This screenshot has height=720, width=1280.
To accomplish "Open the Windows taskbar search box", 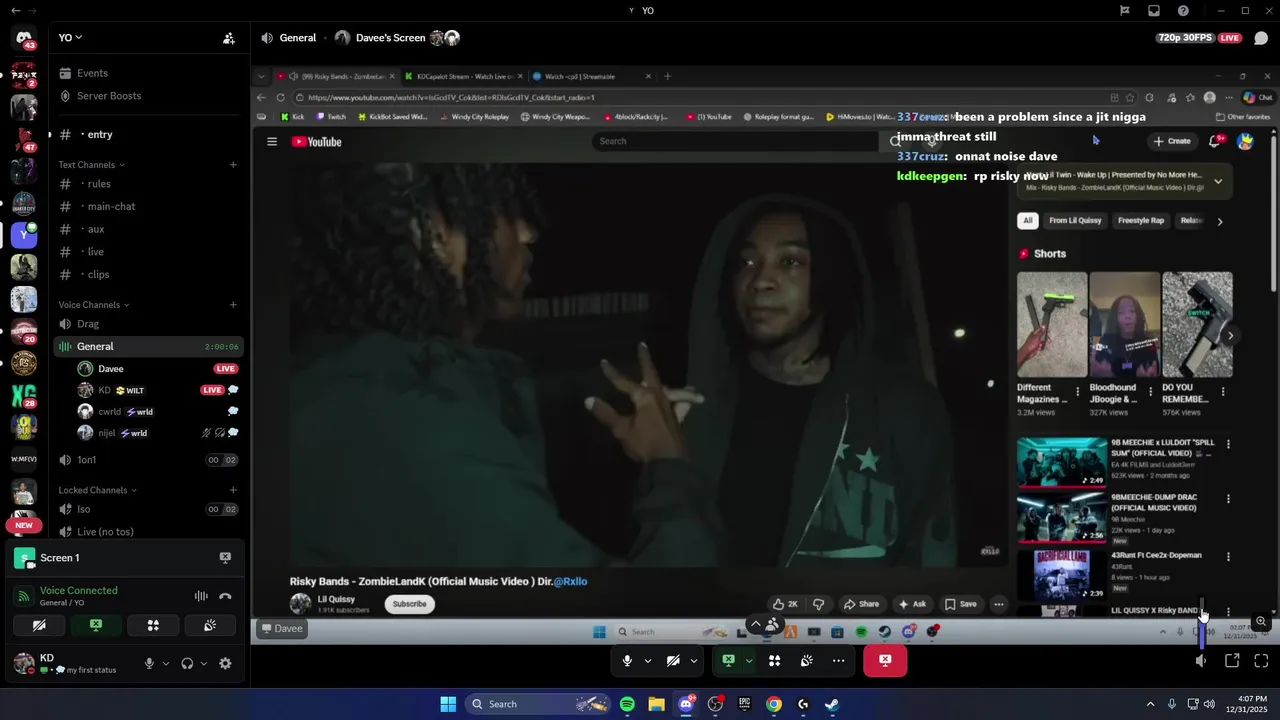I will 536,704.
